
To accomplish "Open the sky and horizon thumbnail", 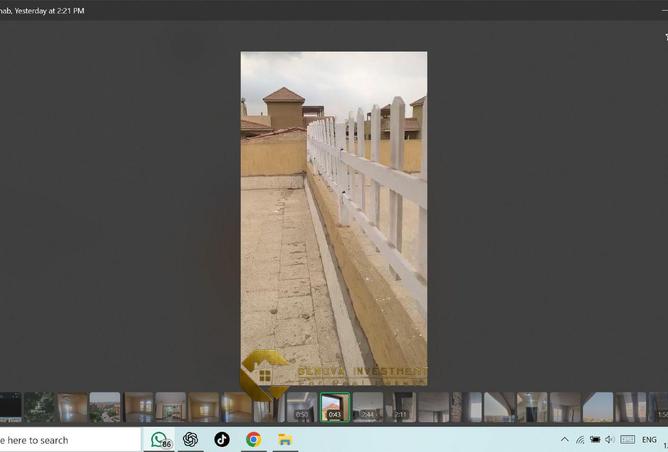I will click(x=598, y=407).
